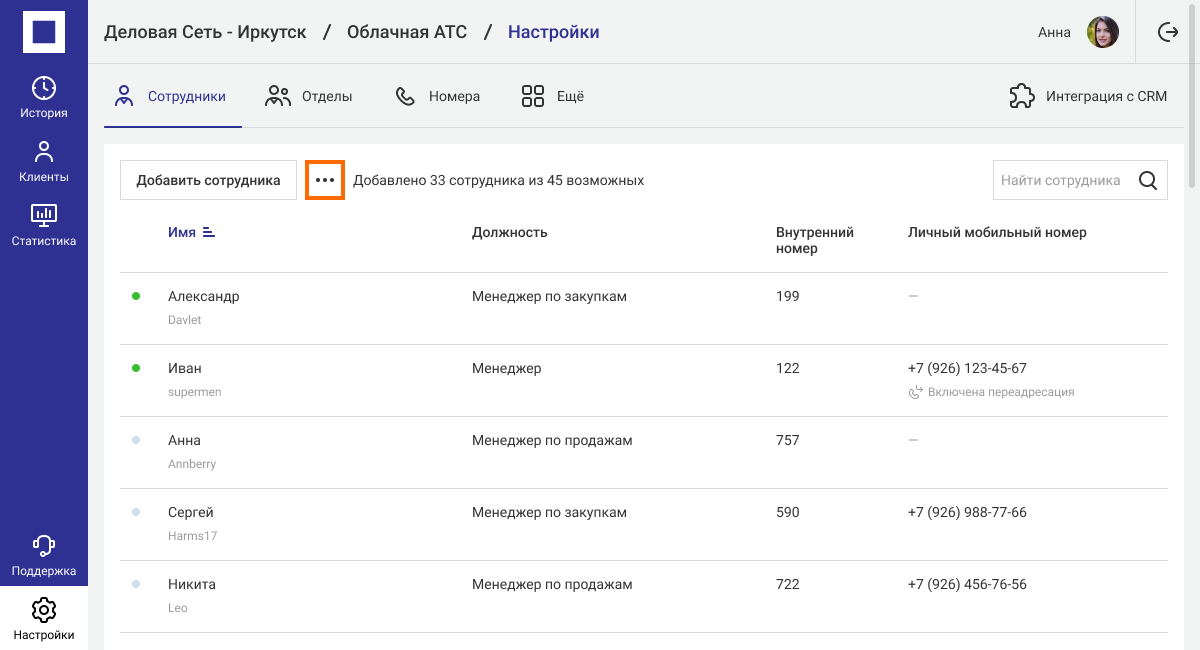
Task: Click the Найти сотрудника search field
Action: tap(1061, 181)
